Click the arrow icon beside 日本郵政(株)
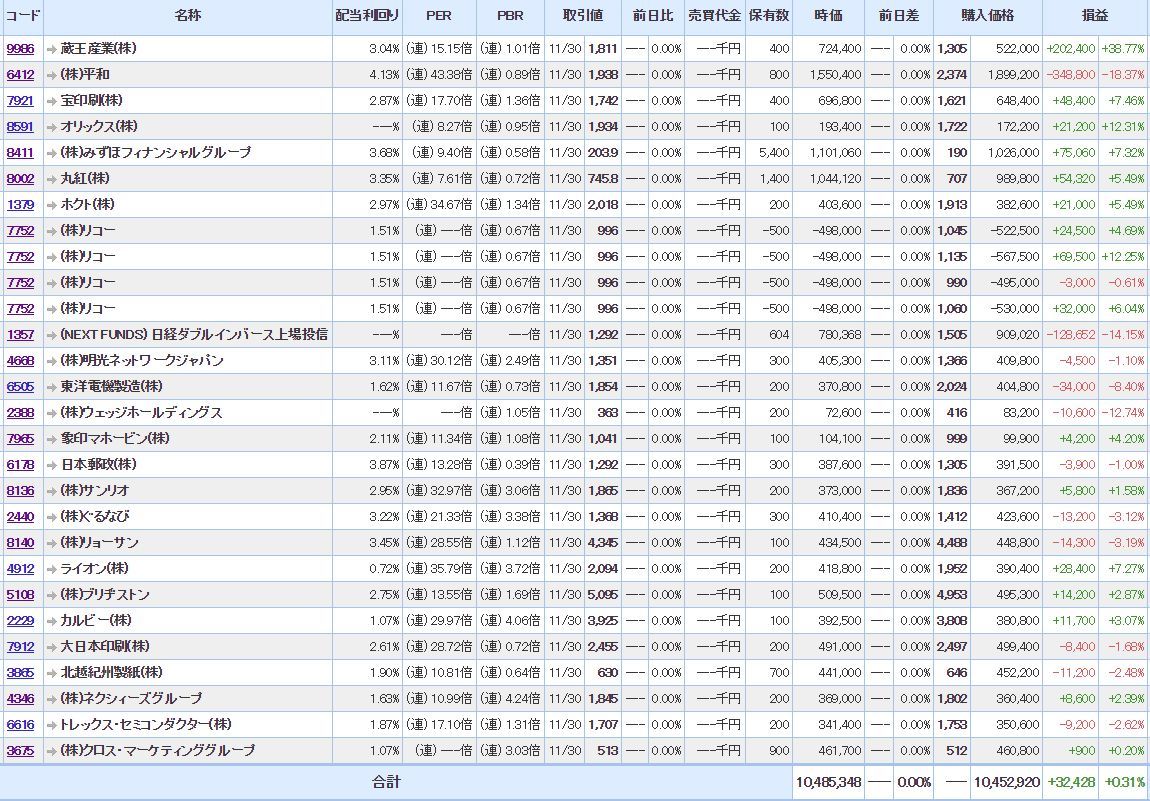The height and width of the screenshot is (801, 1150). (52, 465)
